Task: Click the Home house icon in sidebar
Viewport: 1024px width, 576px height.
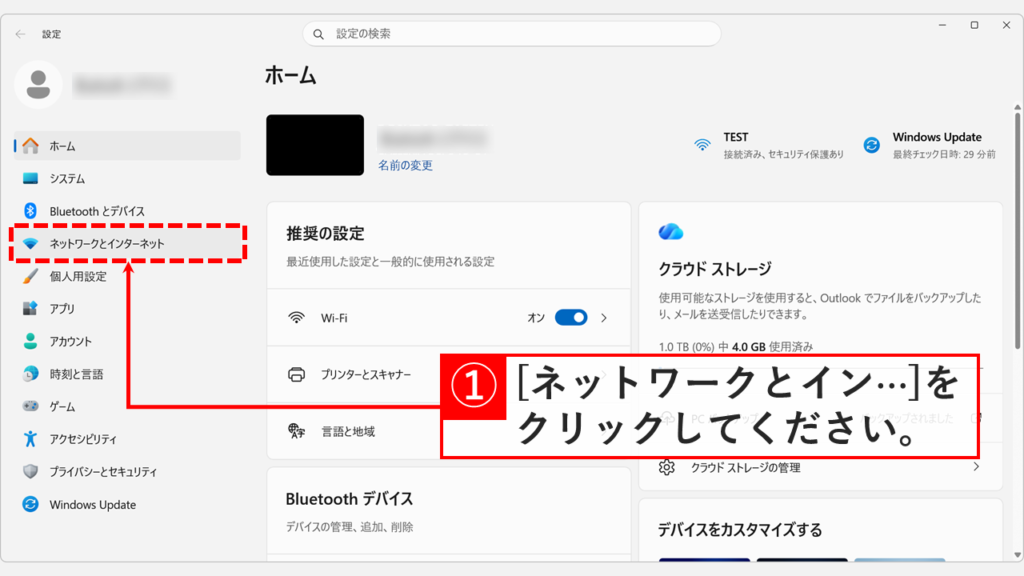Action: tap(30, 146)
